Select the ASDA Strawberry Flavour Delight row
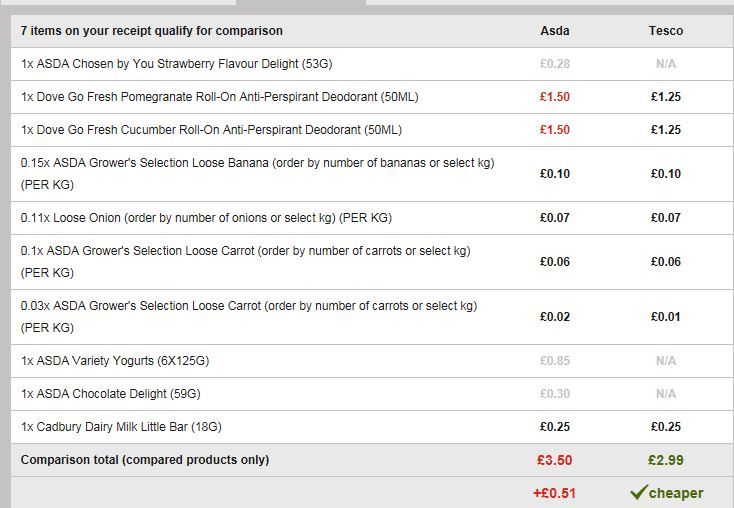The height and width of the screenshot is (508, 734). [x=176, y=64]
